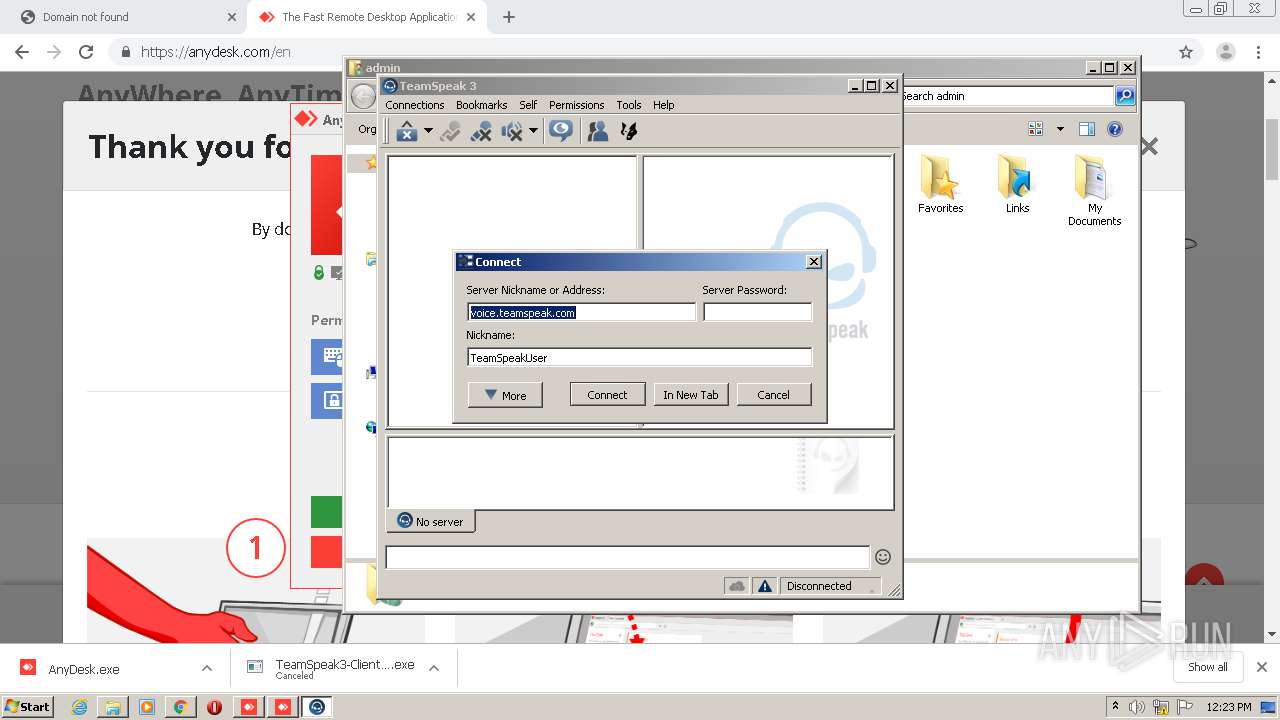Open the view options dropdown arrow in Explorer
This screenshot has width=1280, height=720.
coord(1060,129)
